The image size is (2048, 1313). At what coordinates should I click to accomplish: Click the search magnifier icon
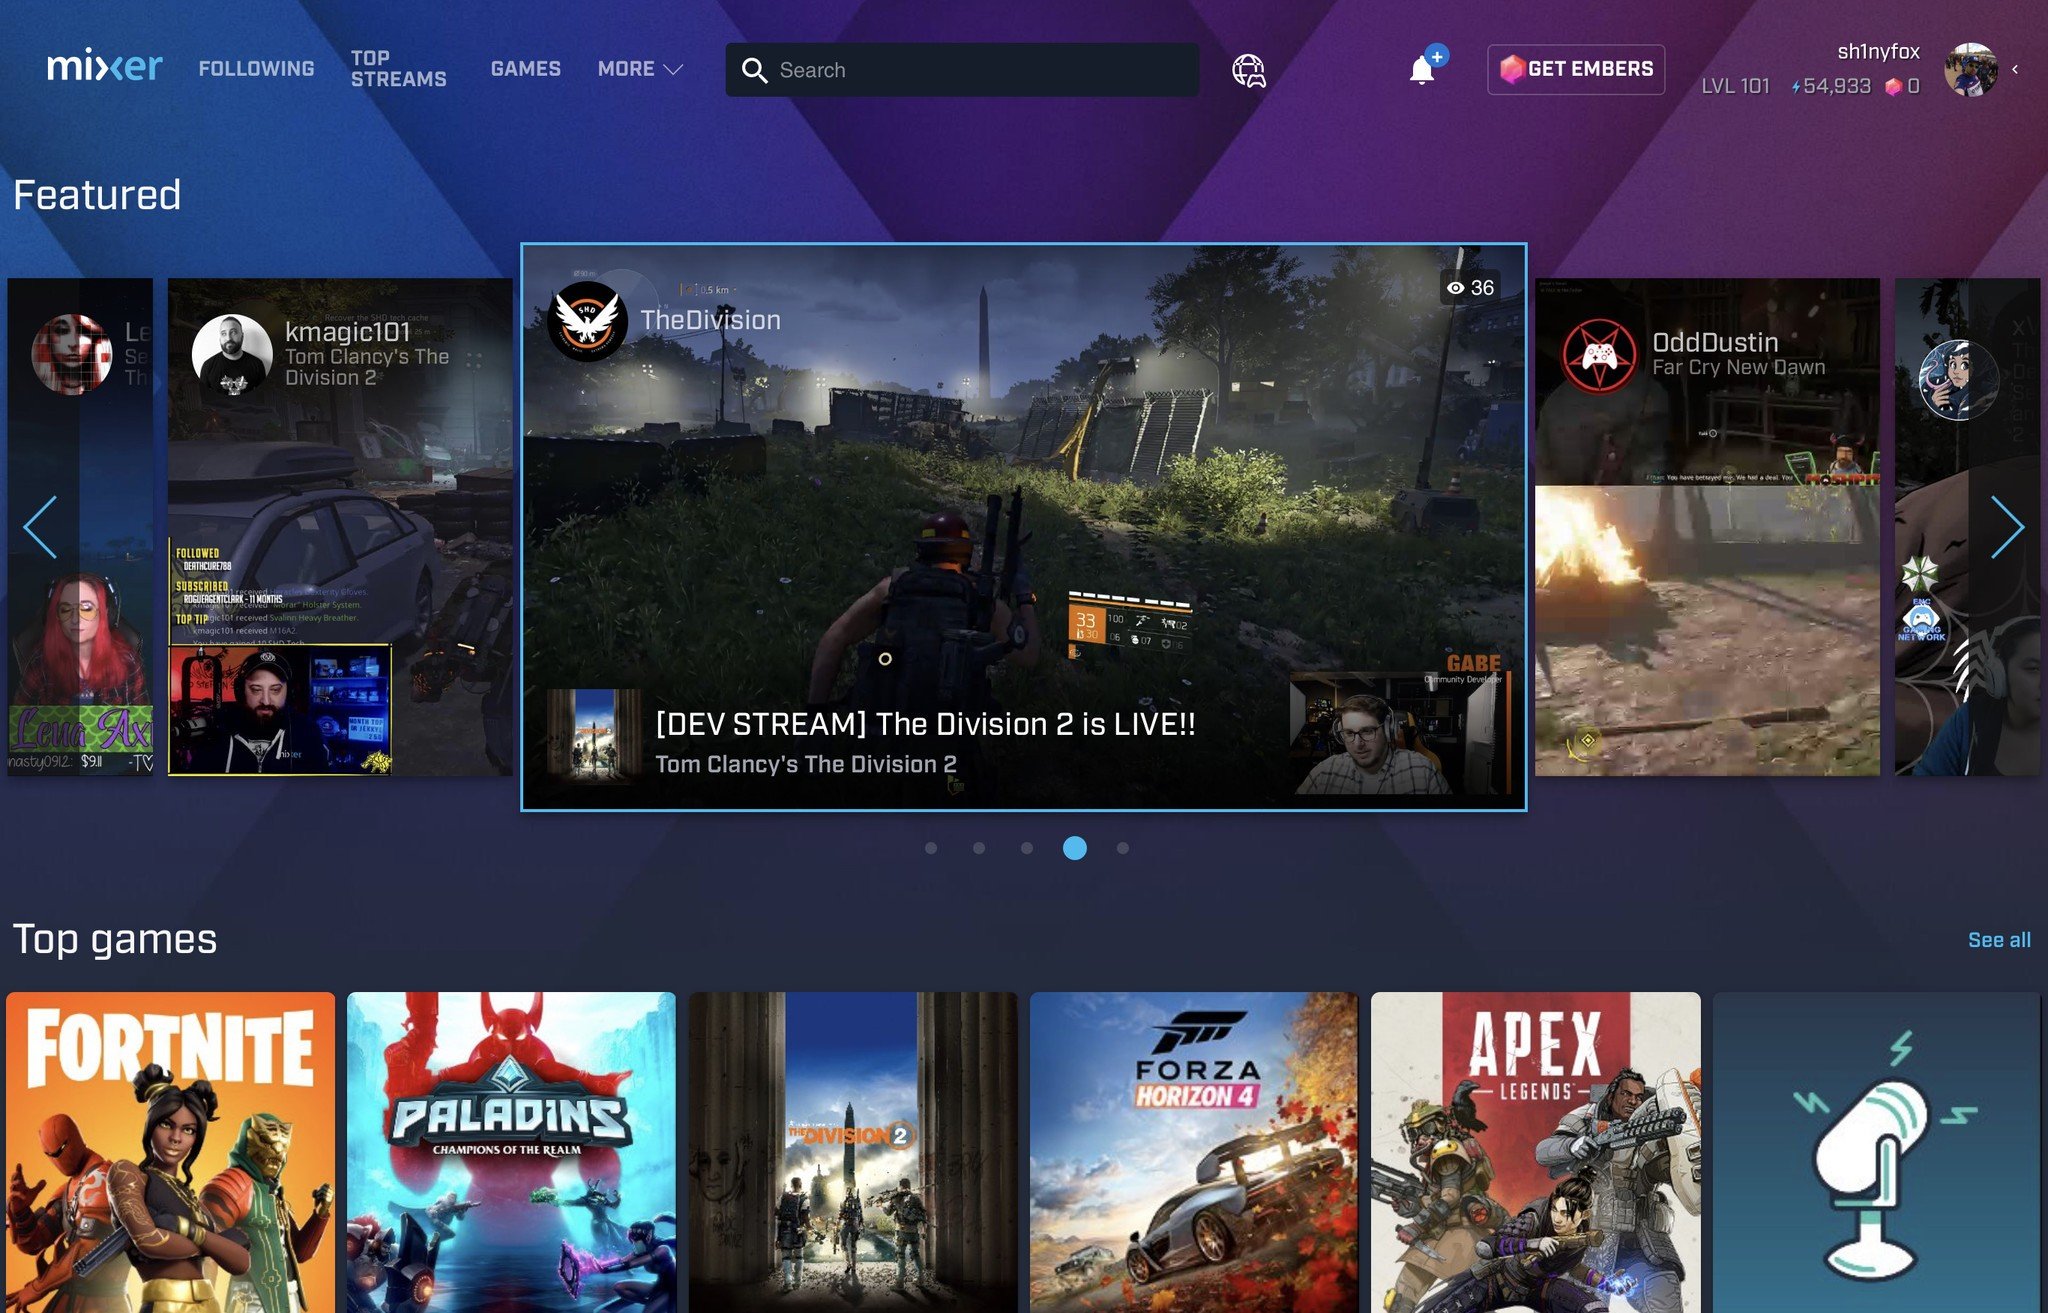pyautogui.click(x=754, y=70)
